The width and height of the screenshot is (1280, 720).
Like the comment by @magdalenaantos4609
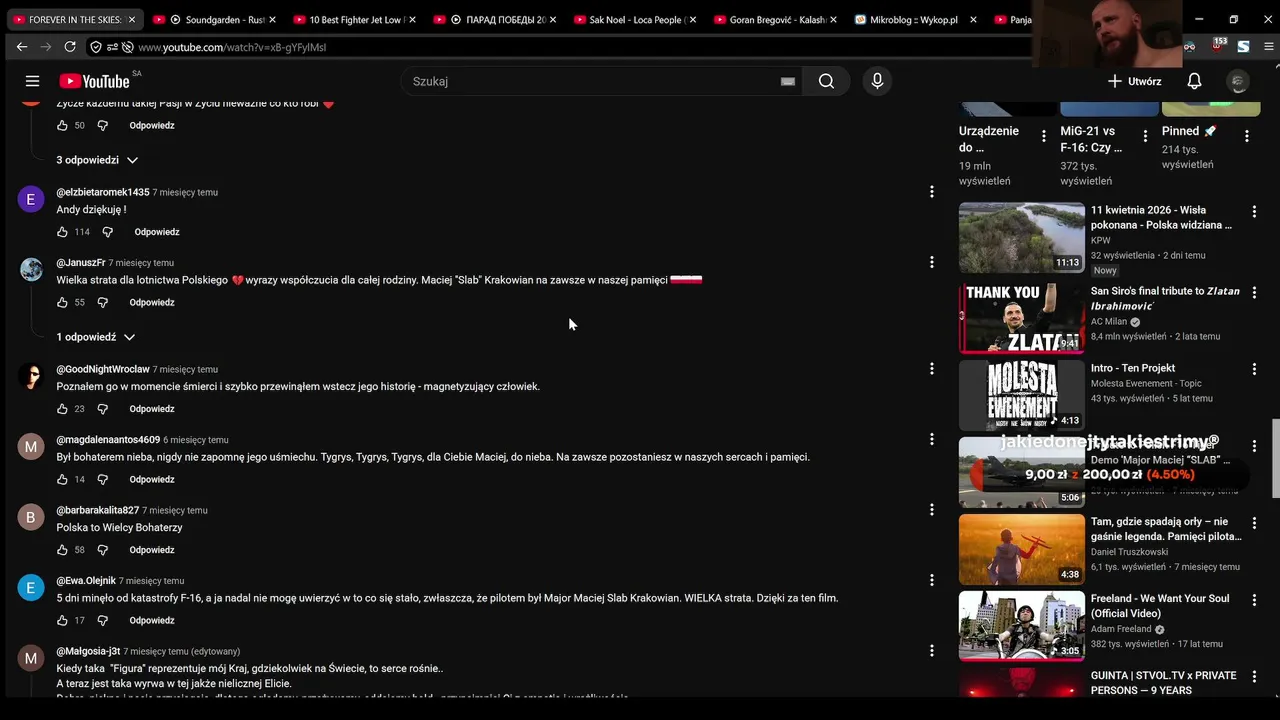(x=62, y=479)
